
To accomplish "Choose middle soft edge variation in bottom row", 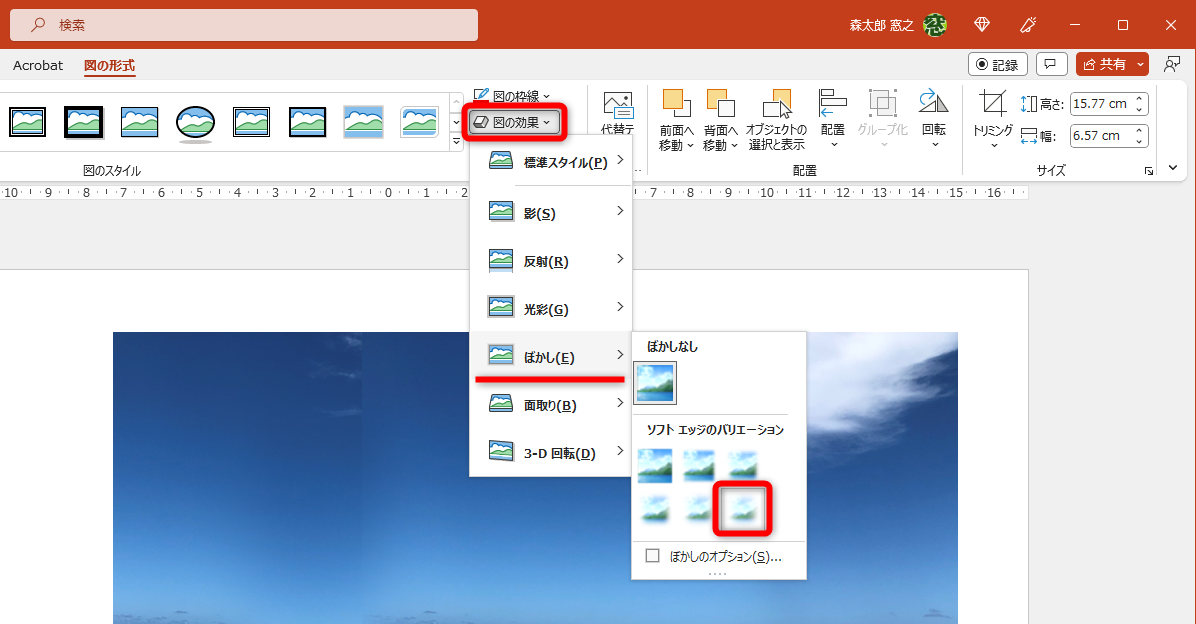I will (x=699, y=508).
